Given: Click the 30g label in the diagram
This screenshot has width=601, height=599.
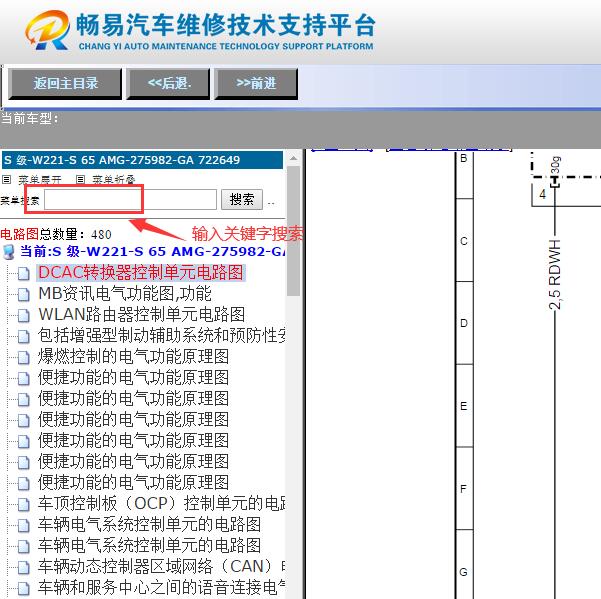Looking at the screenshot, I should pyautogui.click(x=555, y=165).
